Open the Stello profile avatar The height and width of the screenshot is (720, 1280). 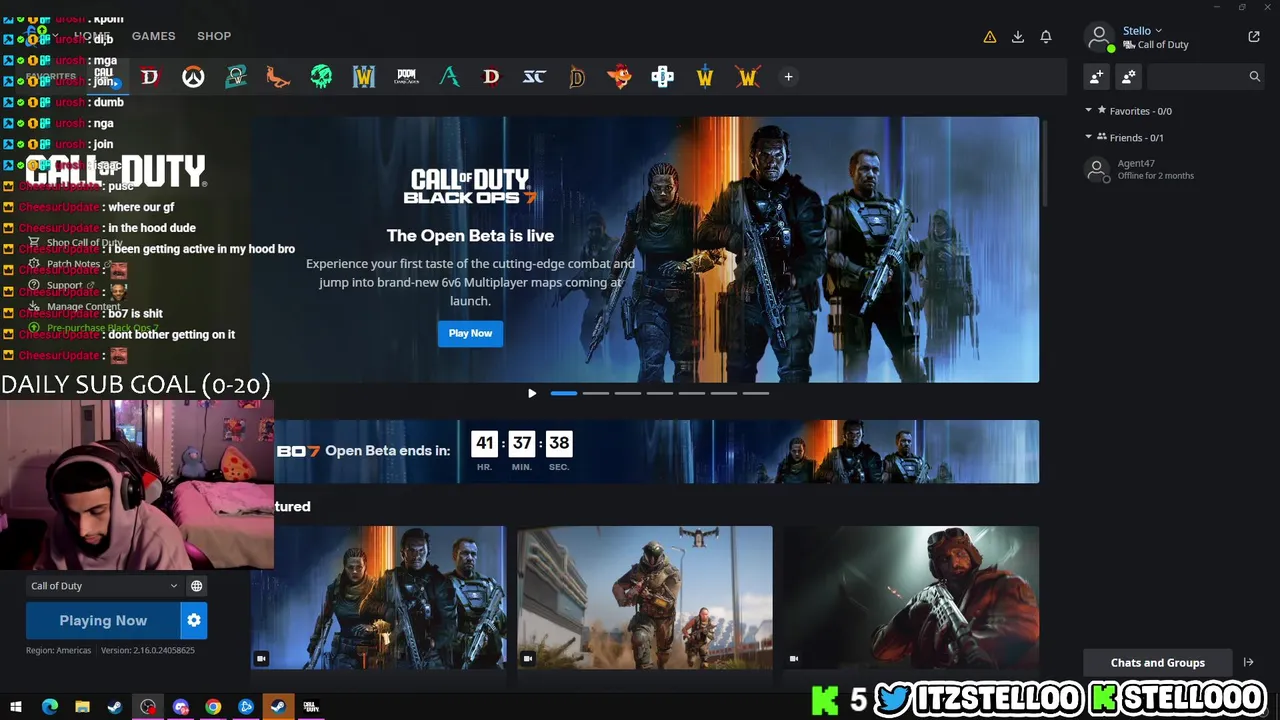(x=1099, y=38)
